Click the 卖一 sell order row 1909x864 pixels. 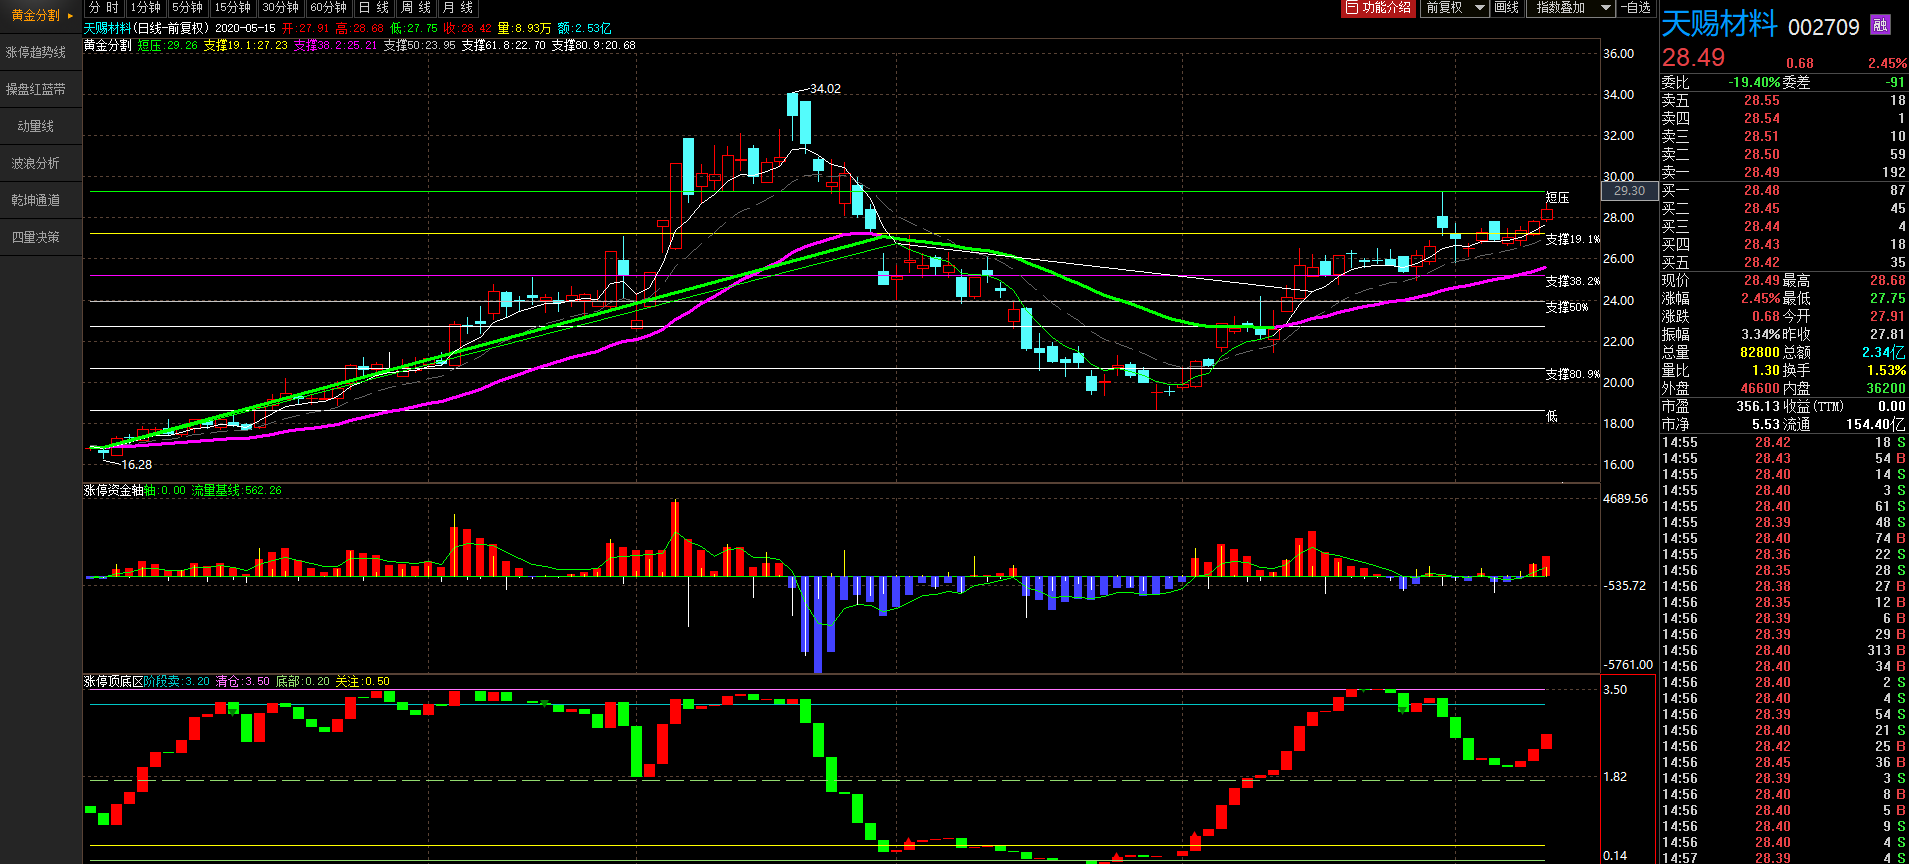tap(1784, 173)
